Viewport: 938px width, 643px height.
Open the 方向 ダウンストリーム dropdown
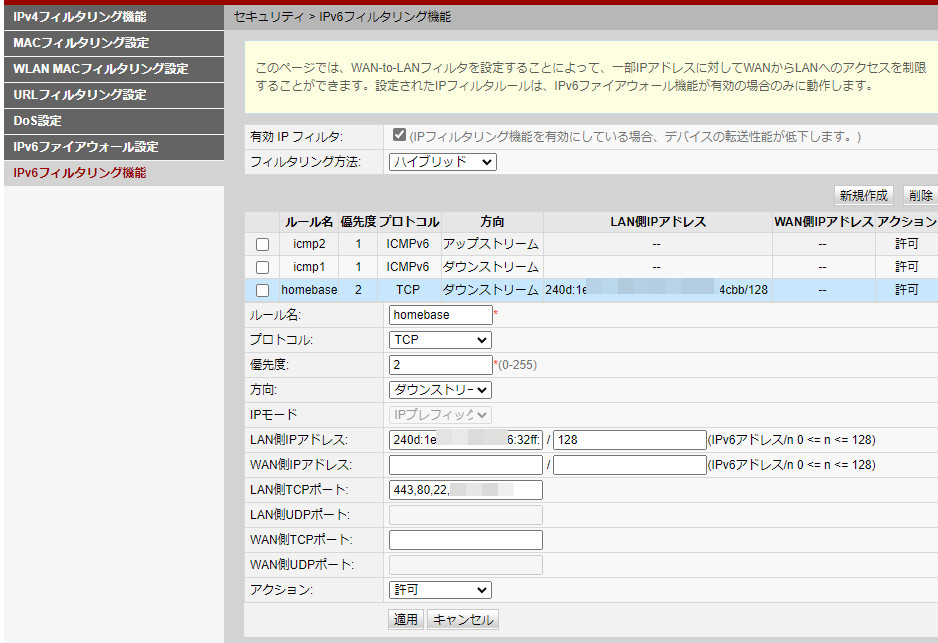(x=440, y=390)
